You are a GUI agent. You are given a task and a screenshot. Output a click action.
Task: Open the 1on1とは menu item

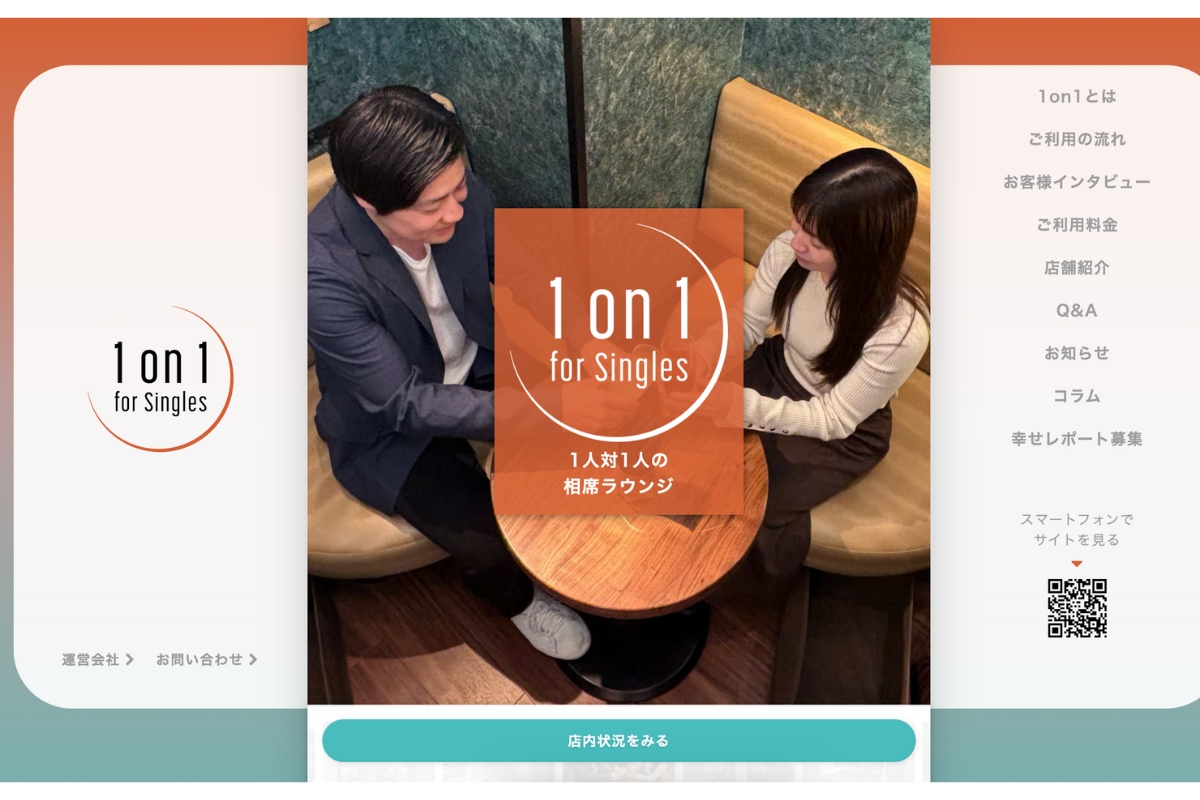click(x=1077, y=97)
